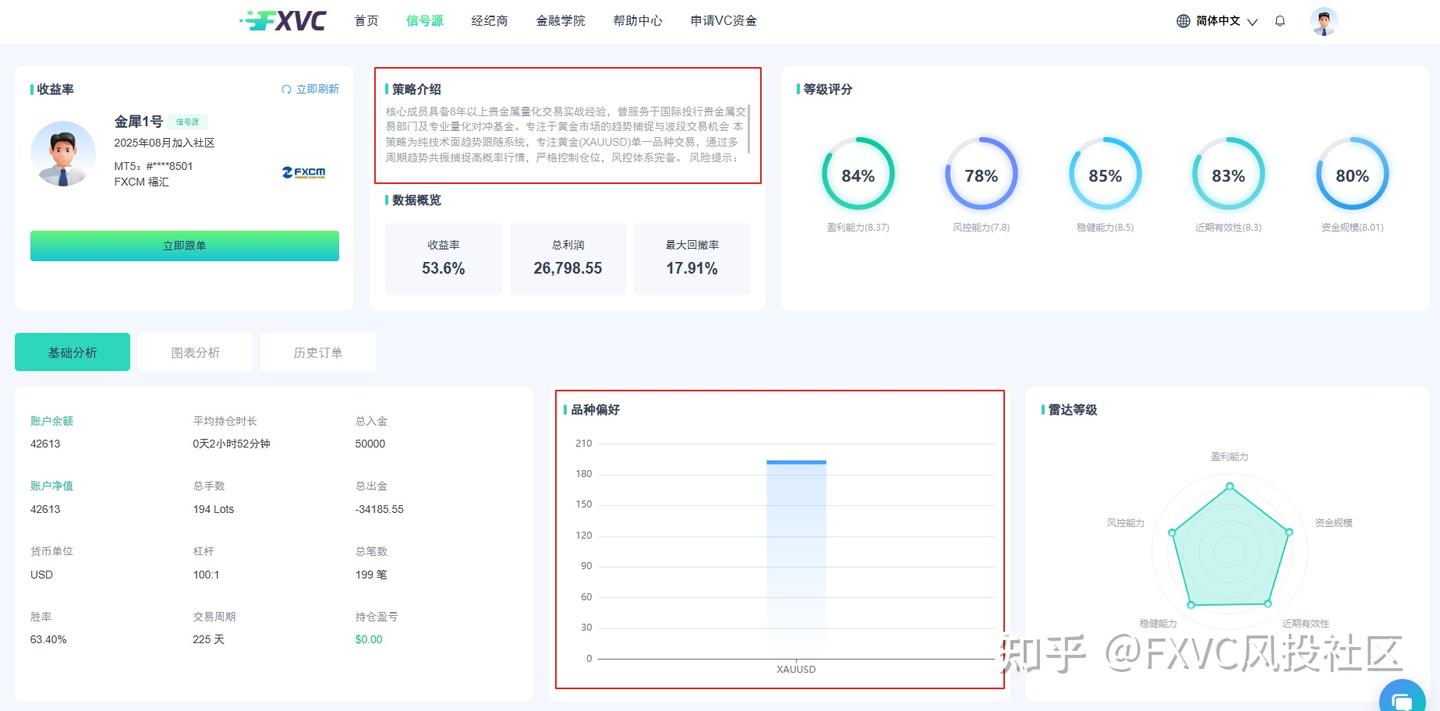1440x711 pixels.
Task: Click the user avatar in the top bar
Action: [x=1323, y=20]
